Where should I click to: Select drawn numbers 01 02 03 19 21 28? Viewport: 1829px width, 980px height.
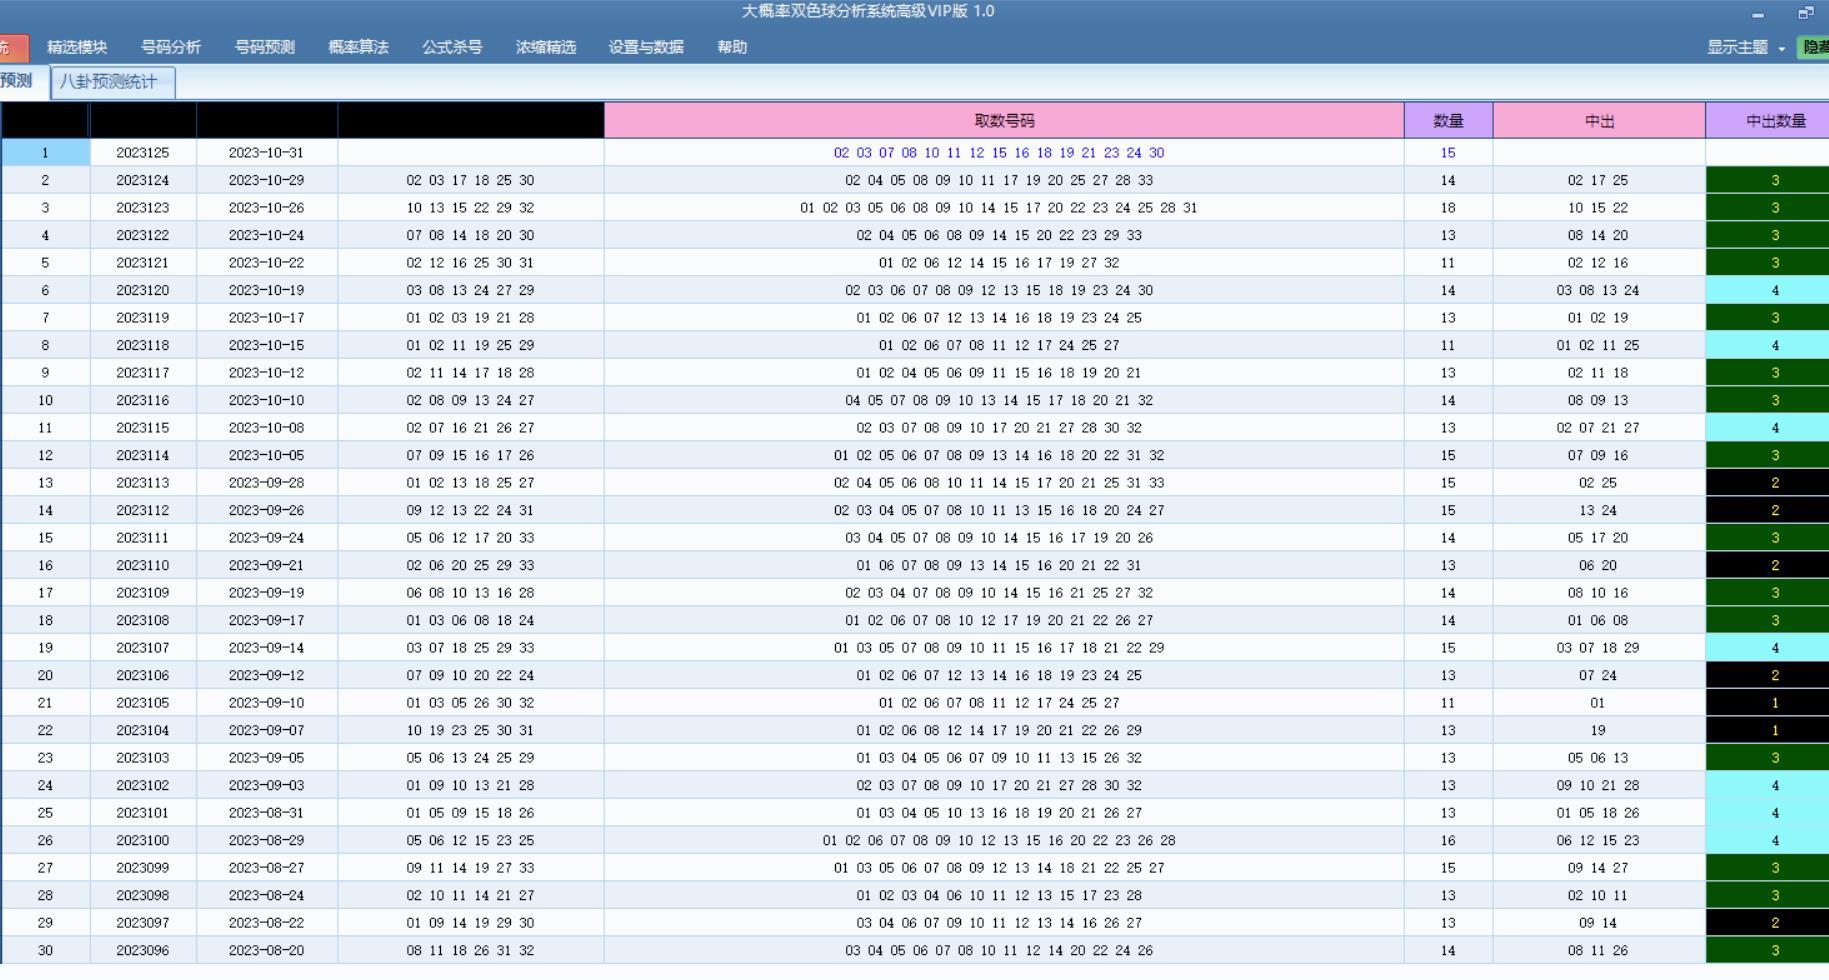click(x=471, y=318)
